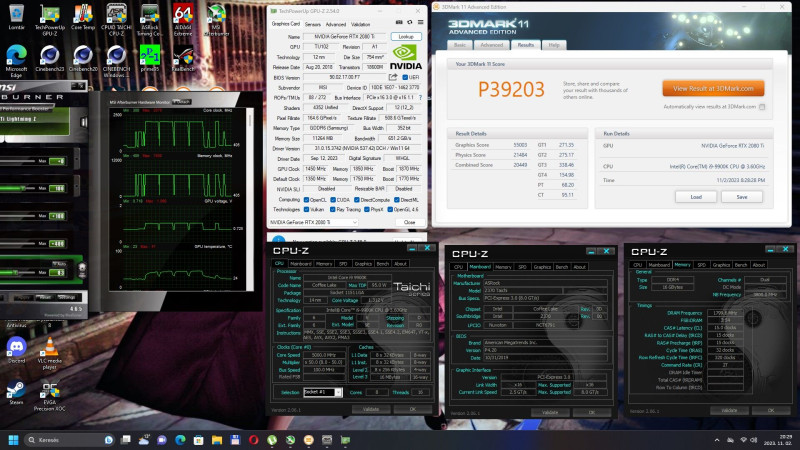The width and height of the screenshot is (800, 450).
Task: Click the Load button in 3DMark Run Details
Action: click(696, 197)
